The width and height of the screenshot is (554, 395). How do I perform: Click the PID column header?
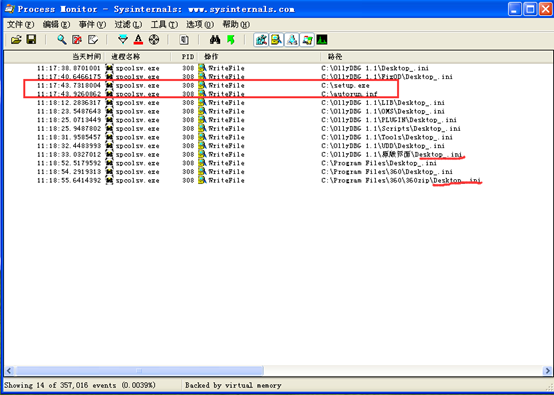click(x=184, y=57)
